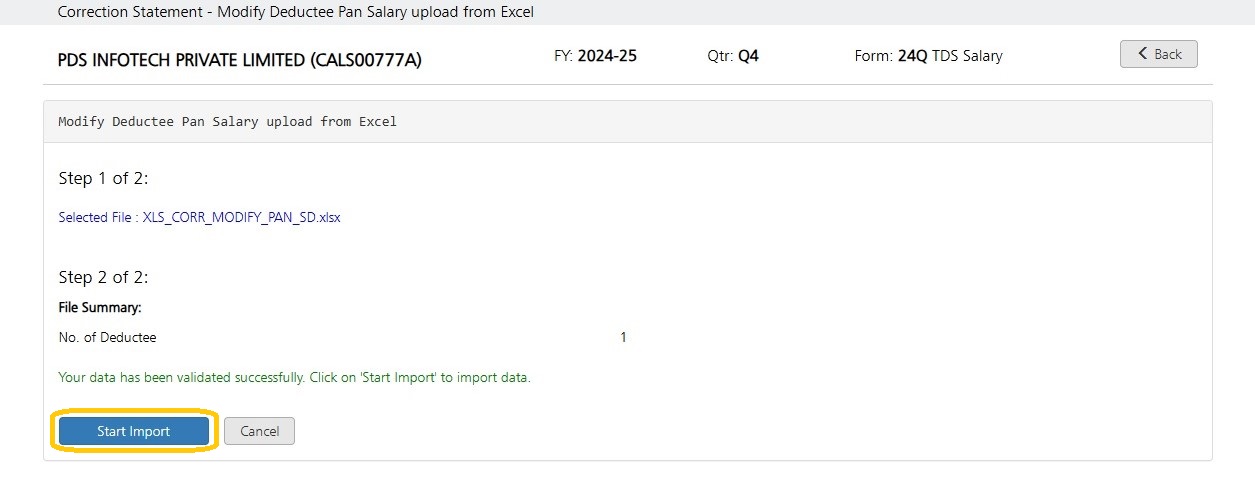Click the FY 2024-25 value
The image size is (1255, 481).
[607, 56]
